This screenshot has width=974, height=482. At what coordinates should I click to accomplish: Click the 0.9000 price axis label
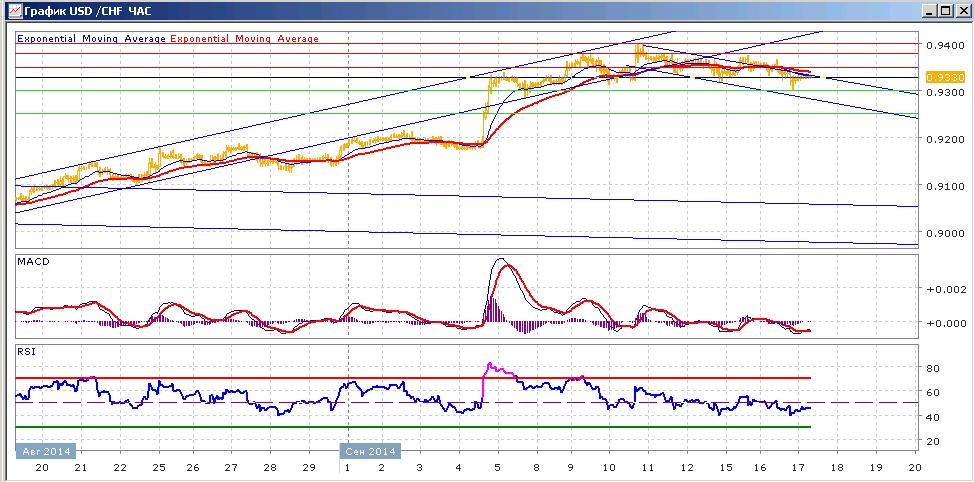coord(943,233)
